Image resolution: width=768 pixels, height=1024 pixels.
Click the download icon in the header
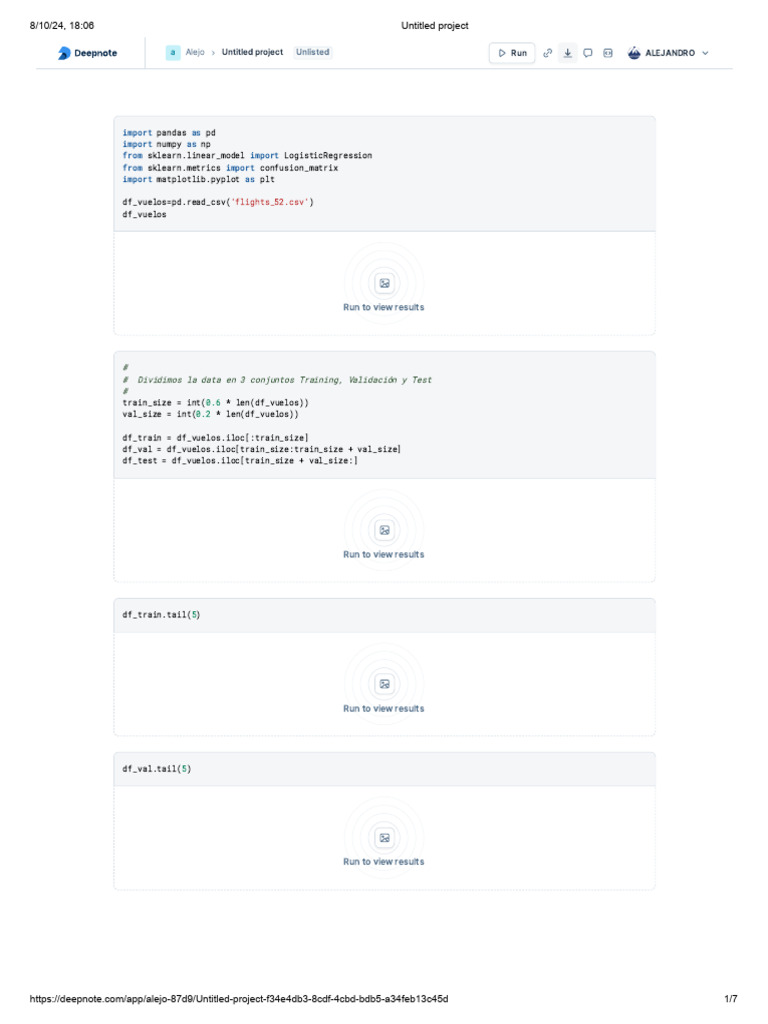(568, 53)
